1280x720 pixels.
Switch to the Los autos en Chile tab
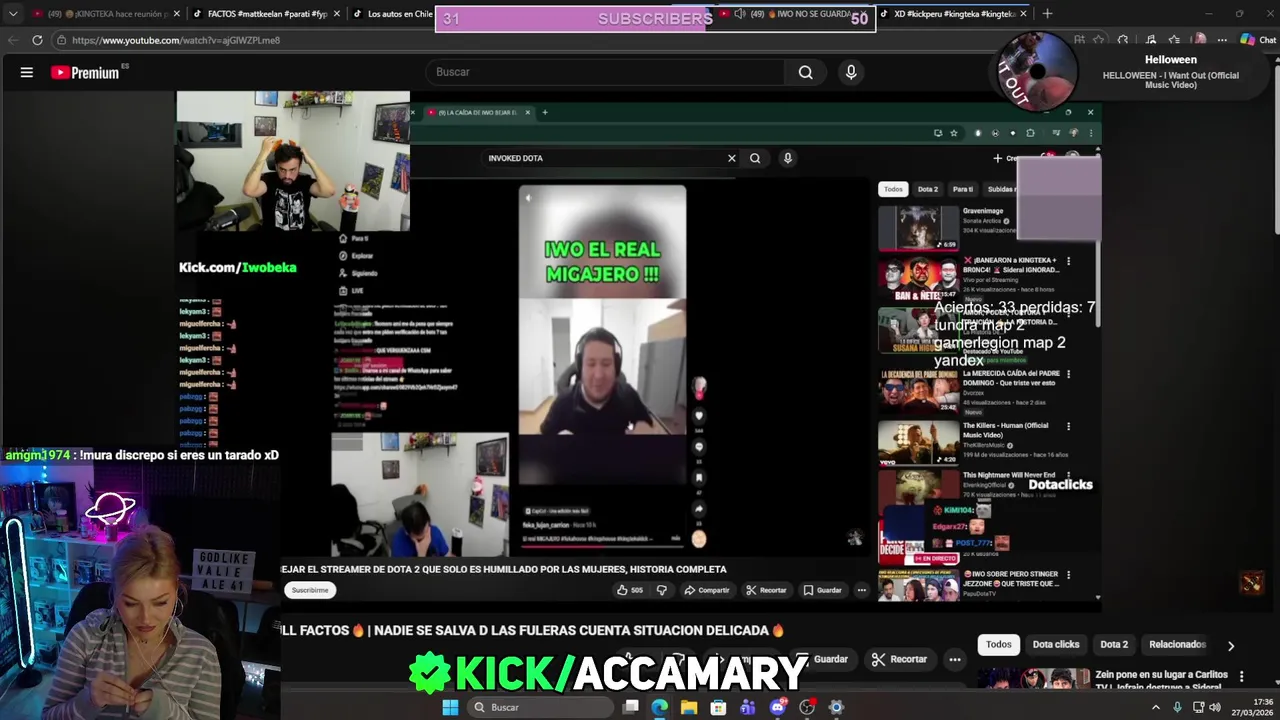(x=394, y=14)
